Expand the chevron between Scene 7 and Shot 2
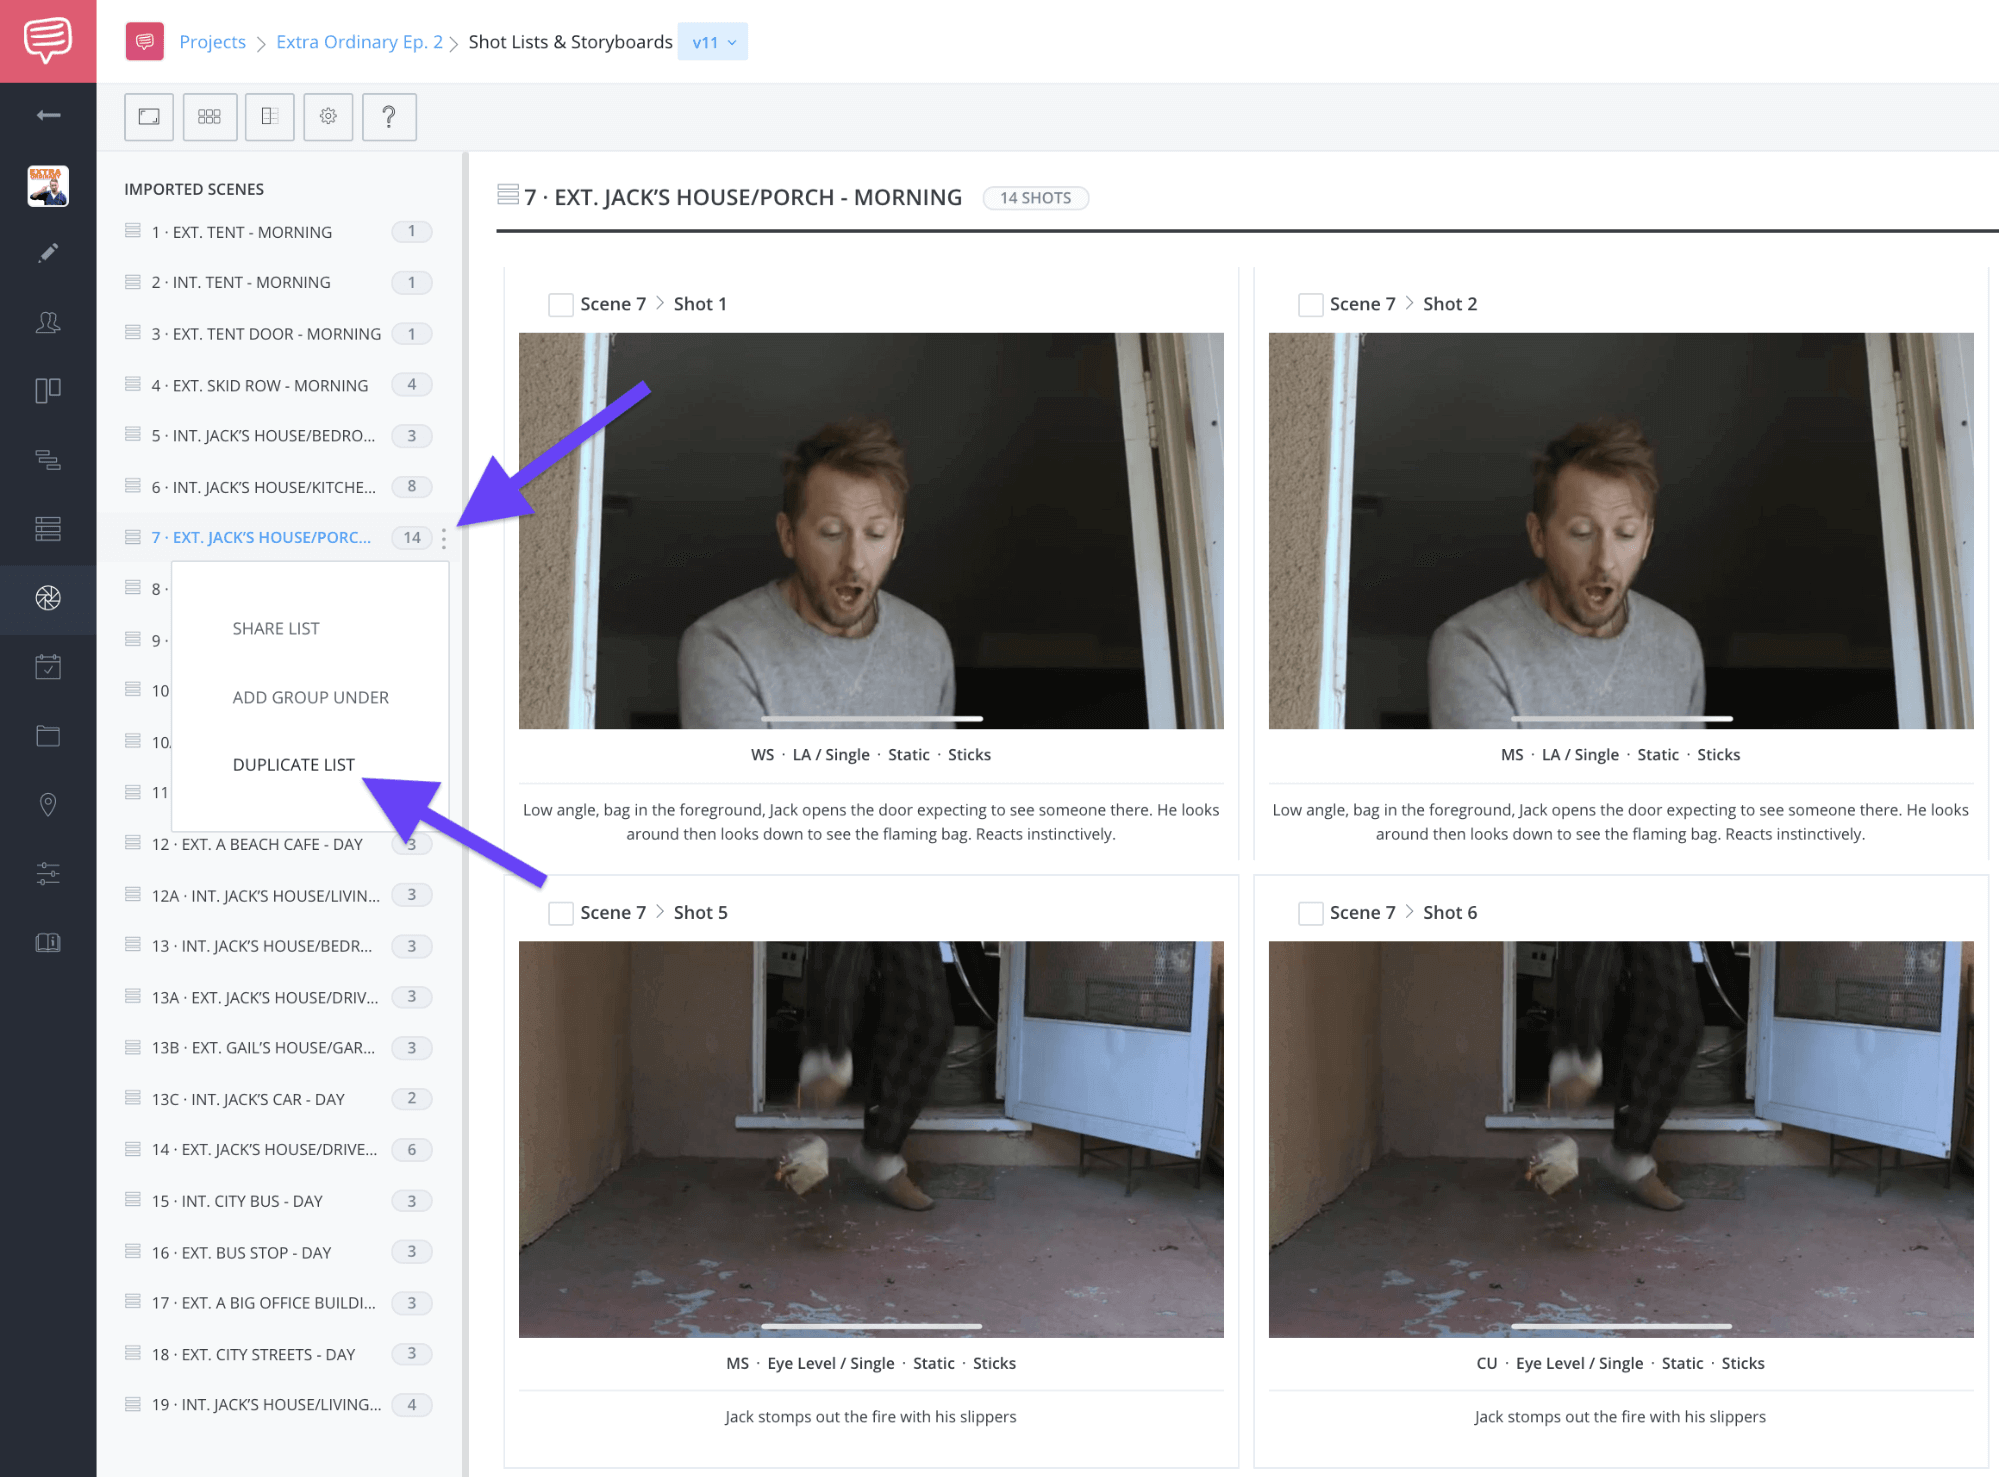The image size is (1999, 1477). point(1409,303)
